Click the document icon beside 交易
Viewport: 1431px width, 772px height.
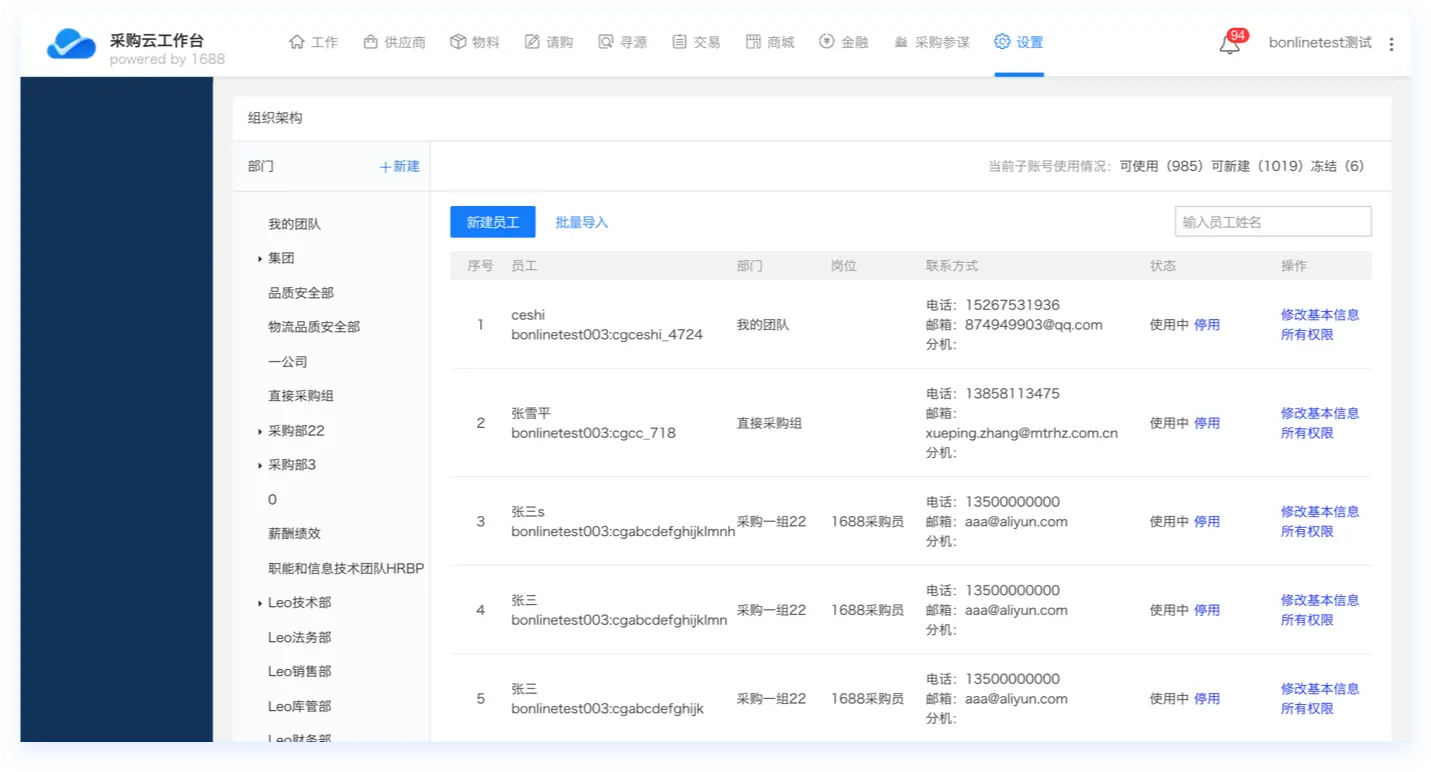[680, 42]
